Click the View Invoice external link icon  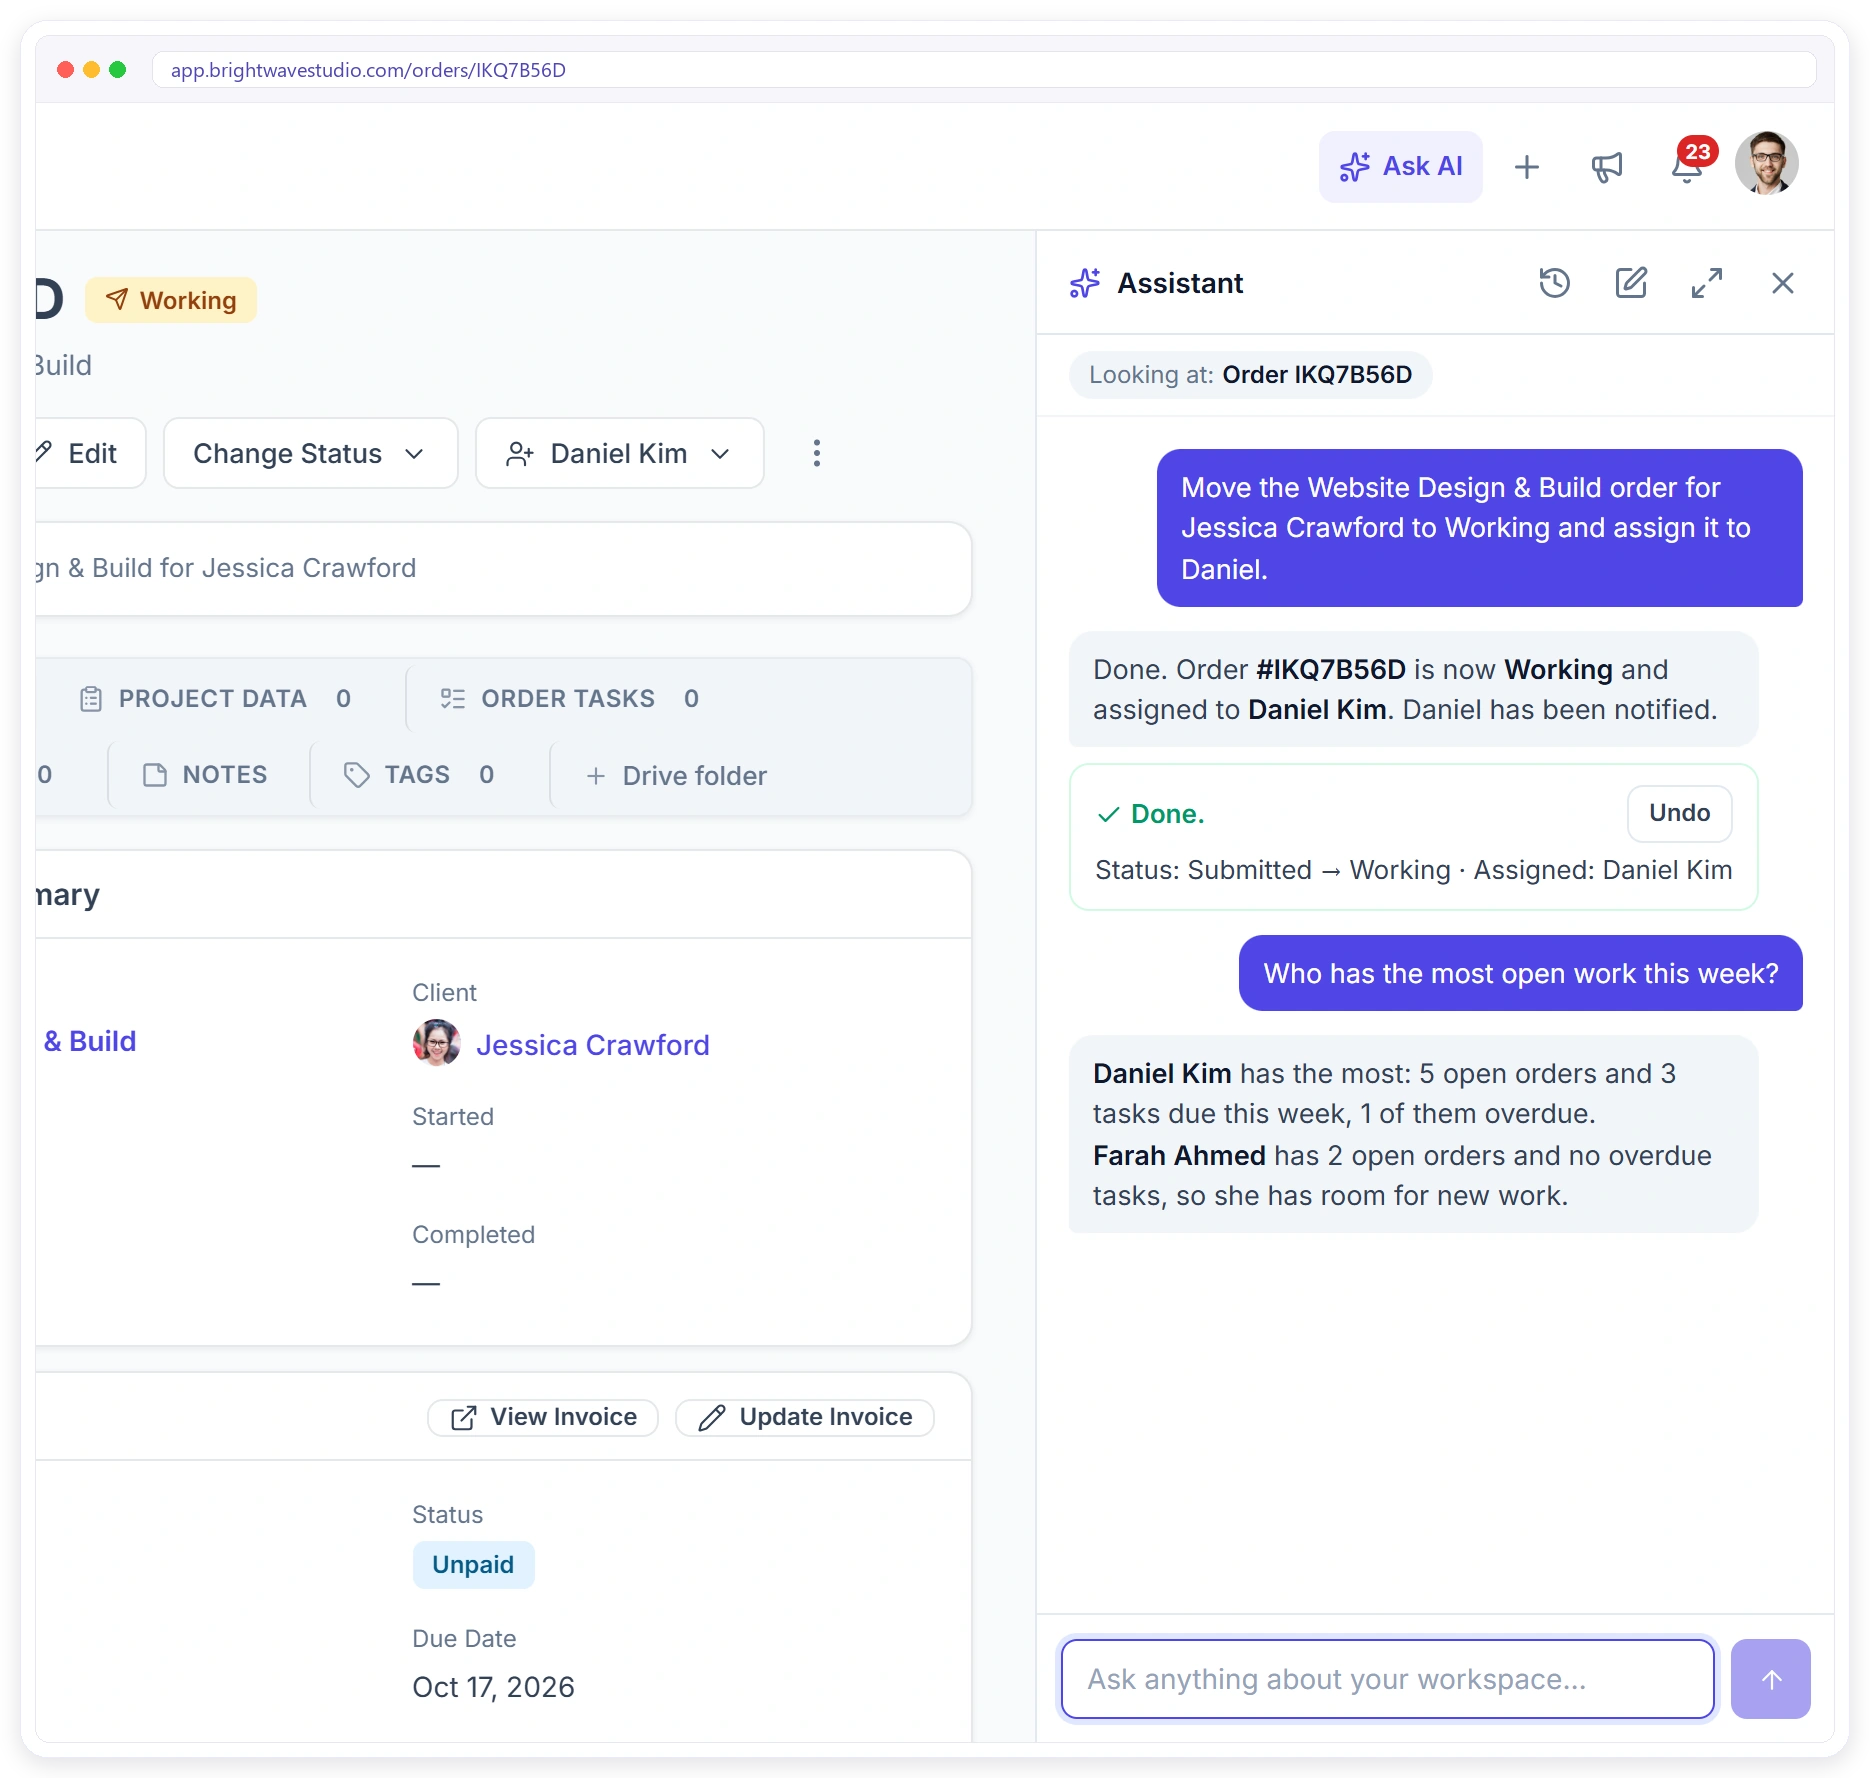tap(464, 1418)
